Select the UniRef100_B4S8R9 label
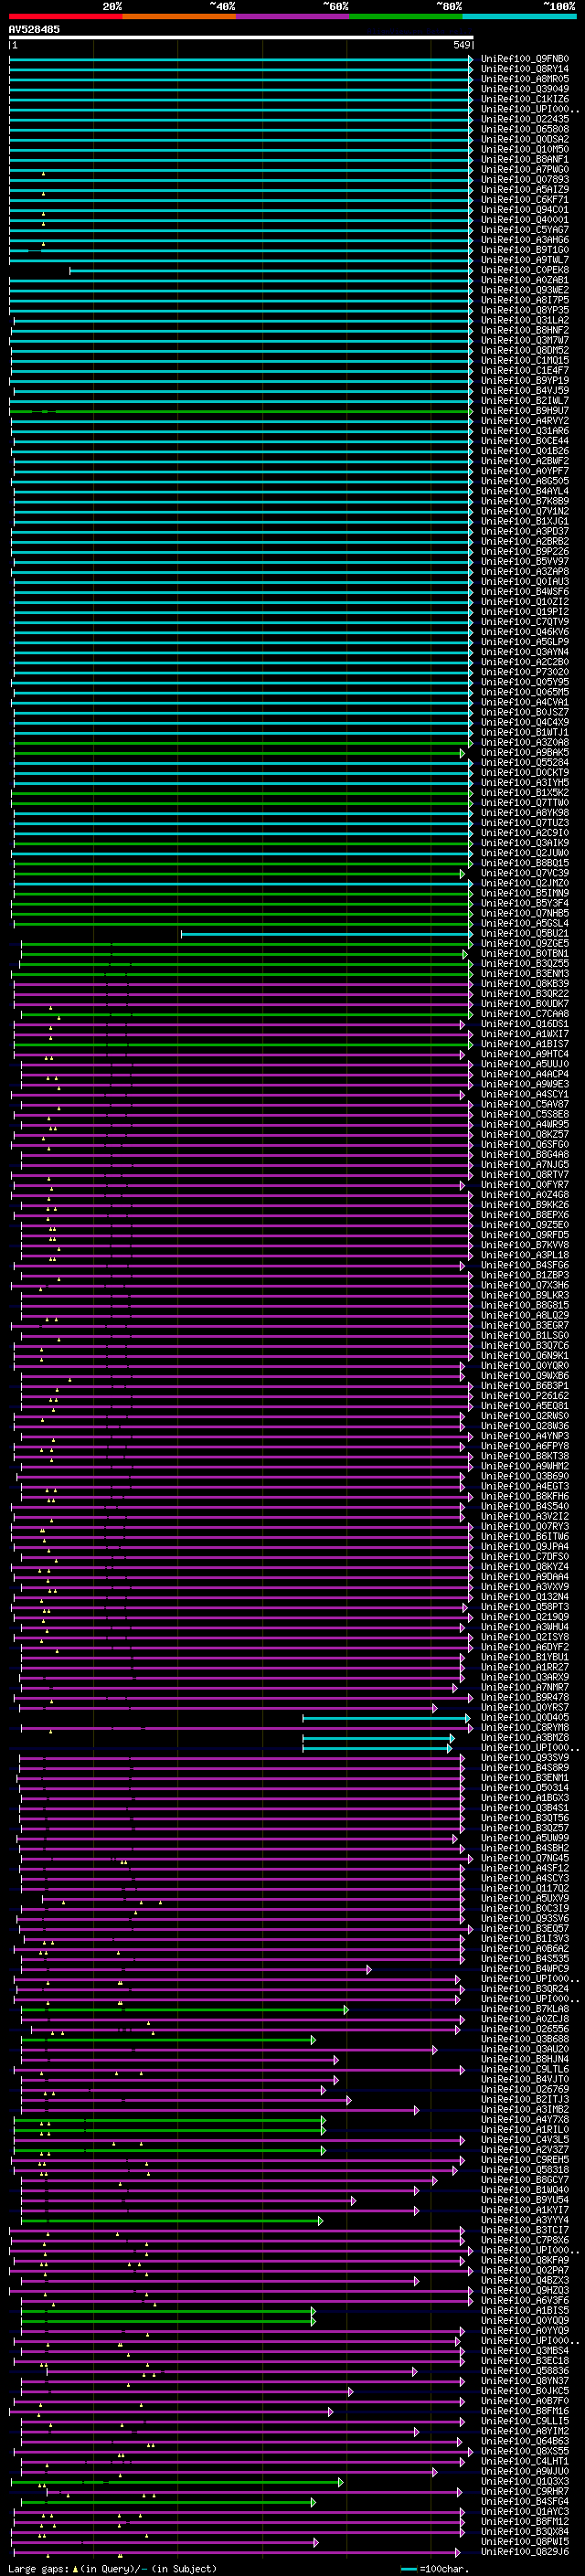585x2576 pixels. click(525, 1768)
